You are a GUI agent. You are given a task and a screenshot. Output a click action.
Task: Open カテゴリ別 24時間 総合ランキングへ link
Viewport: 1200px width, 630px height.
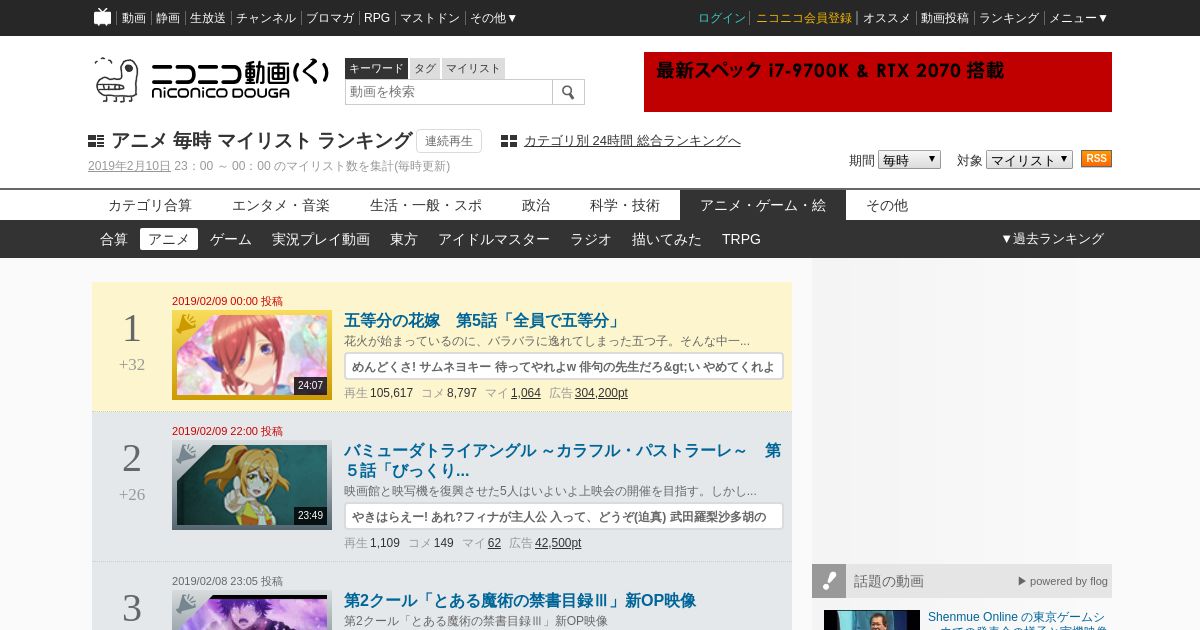tap(632, 141)
